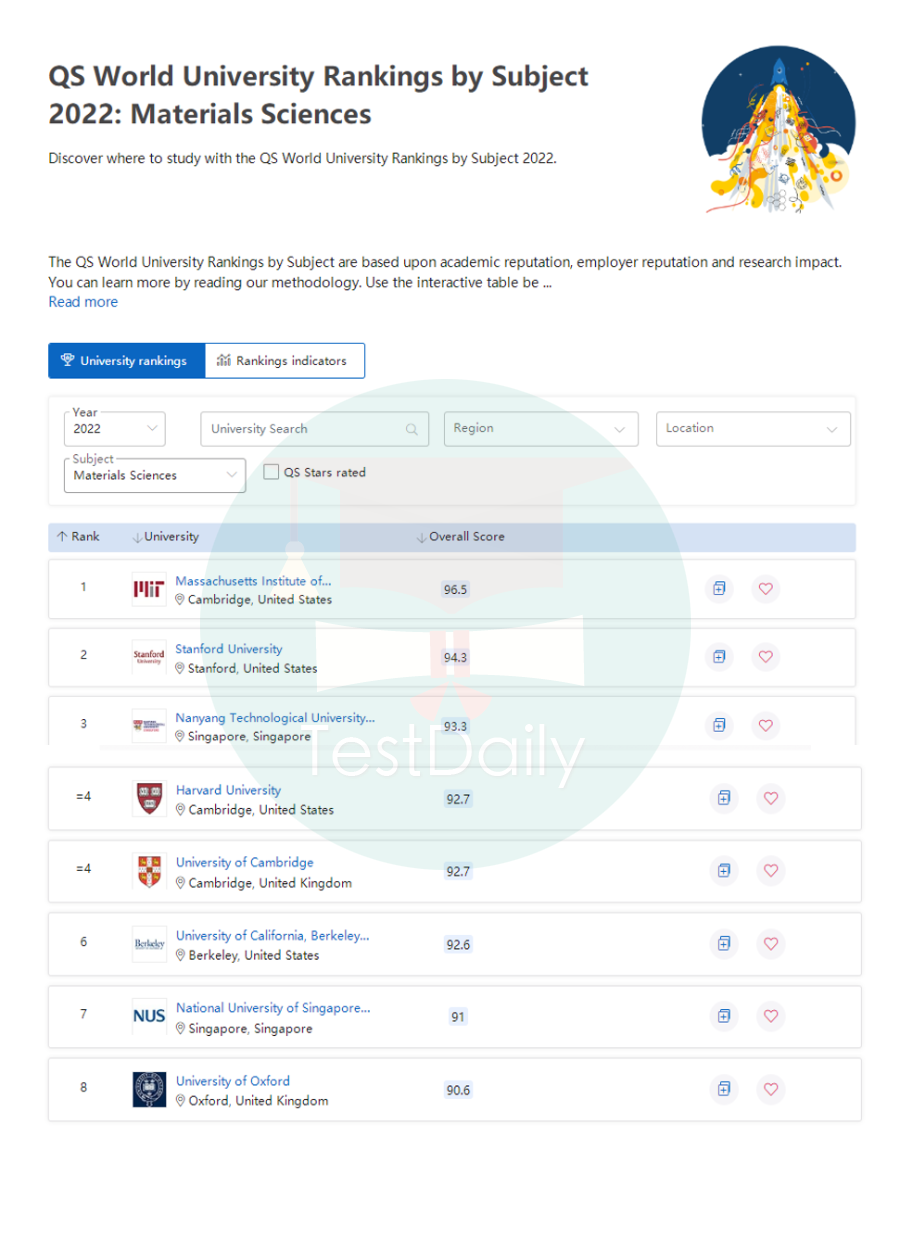The image size is (900, 1250).
Task: Click Stanford's overall score 94.3
Action: coord(455,658)
